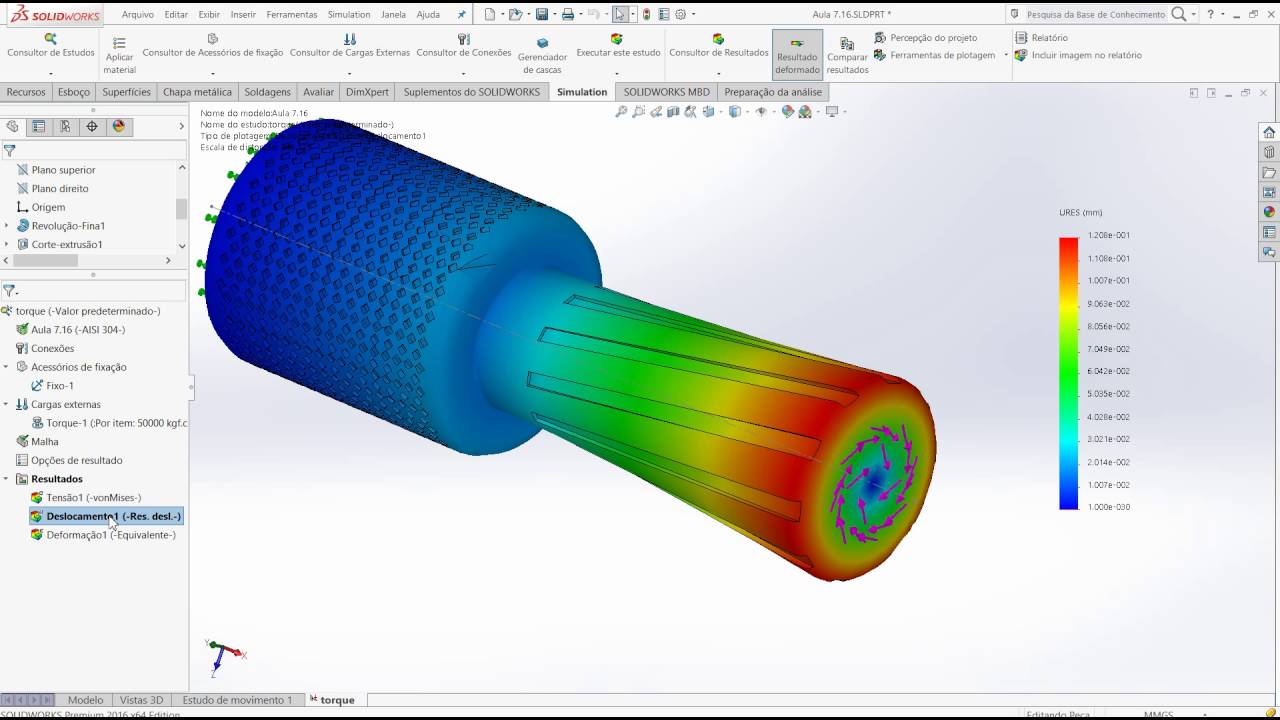Expand tabs arrow at right of manager tabs
Screen dimensions: 1280x720
181,126
